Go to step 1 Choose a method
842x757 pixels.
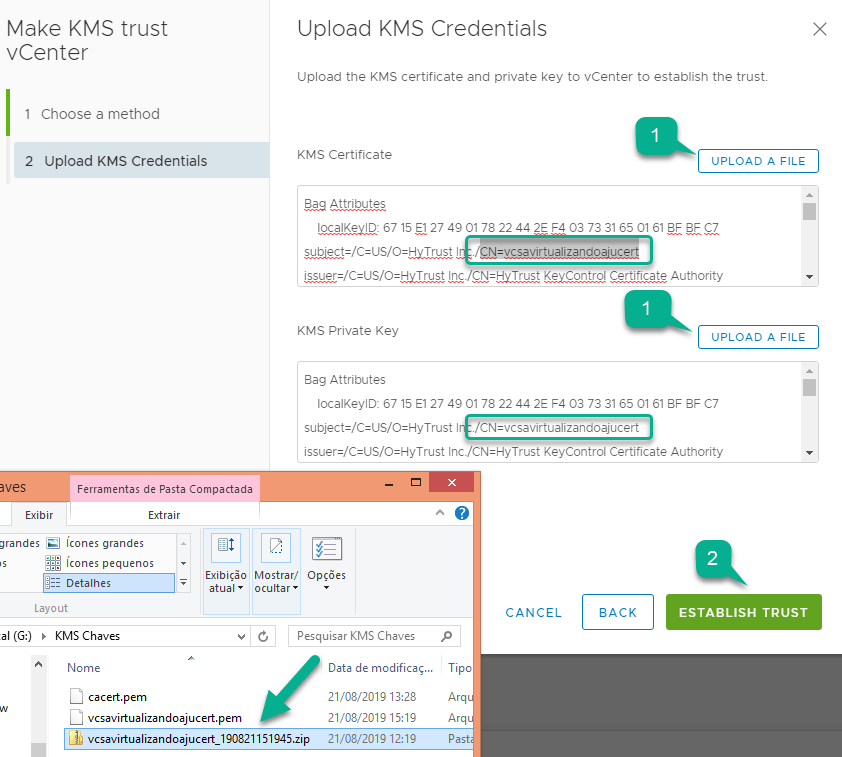(x=100, y=114)
